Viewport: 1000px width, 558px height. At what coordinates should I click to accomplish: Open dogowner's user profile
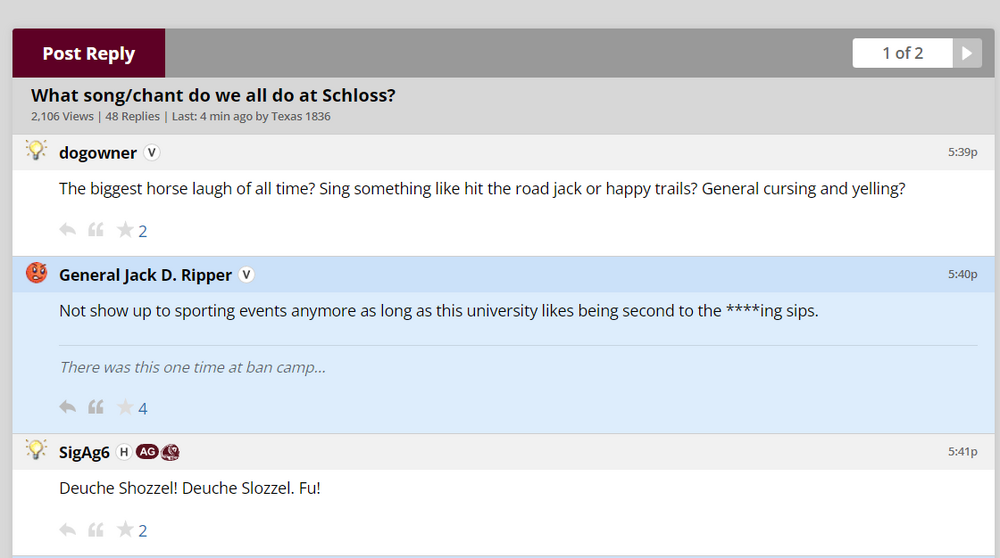tap(98, 153)
